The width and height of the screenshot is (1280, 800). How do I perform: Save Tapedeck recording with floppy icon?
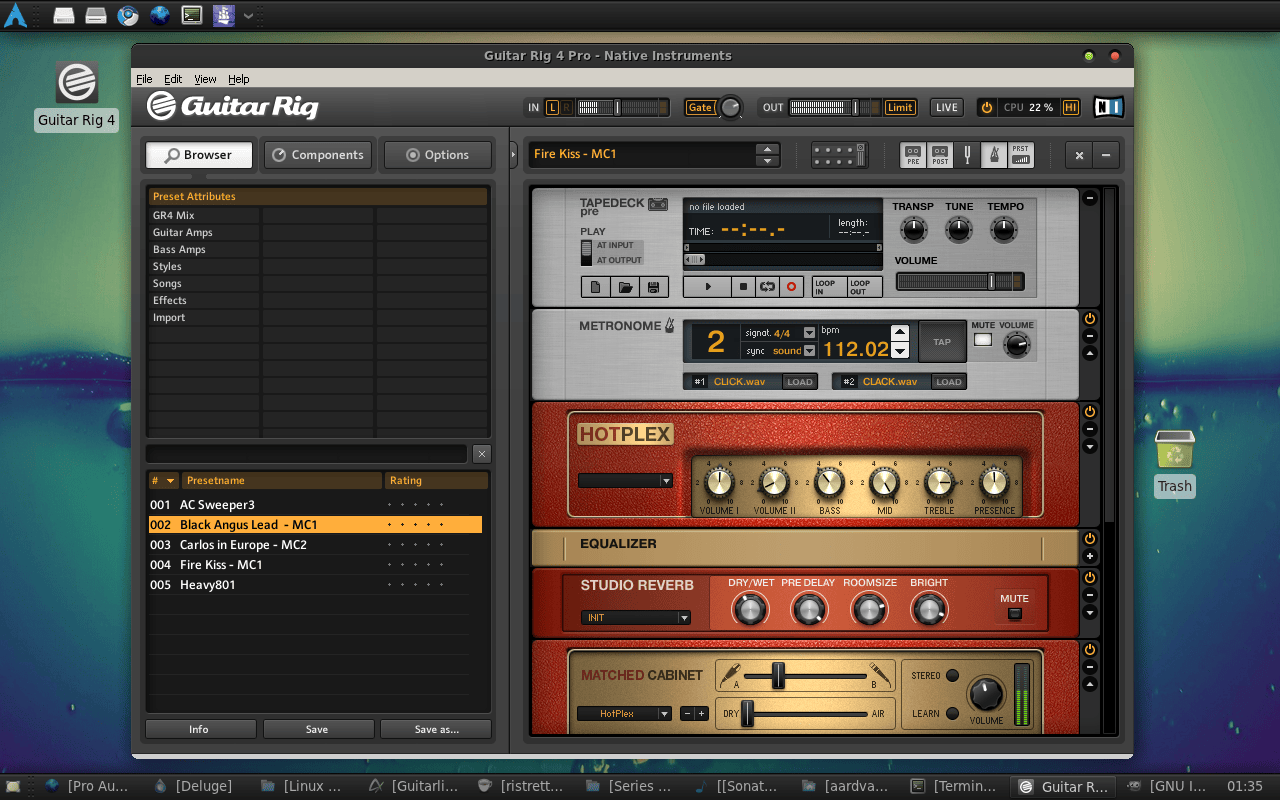(654, 287)
